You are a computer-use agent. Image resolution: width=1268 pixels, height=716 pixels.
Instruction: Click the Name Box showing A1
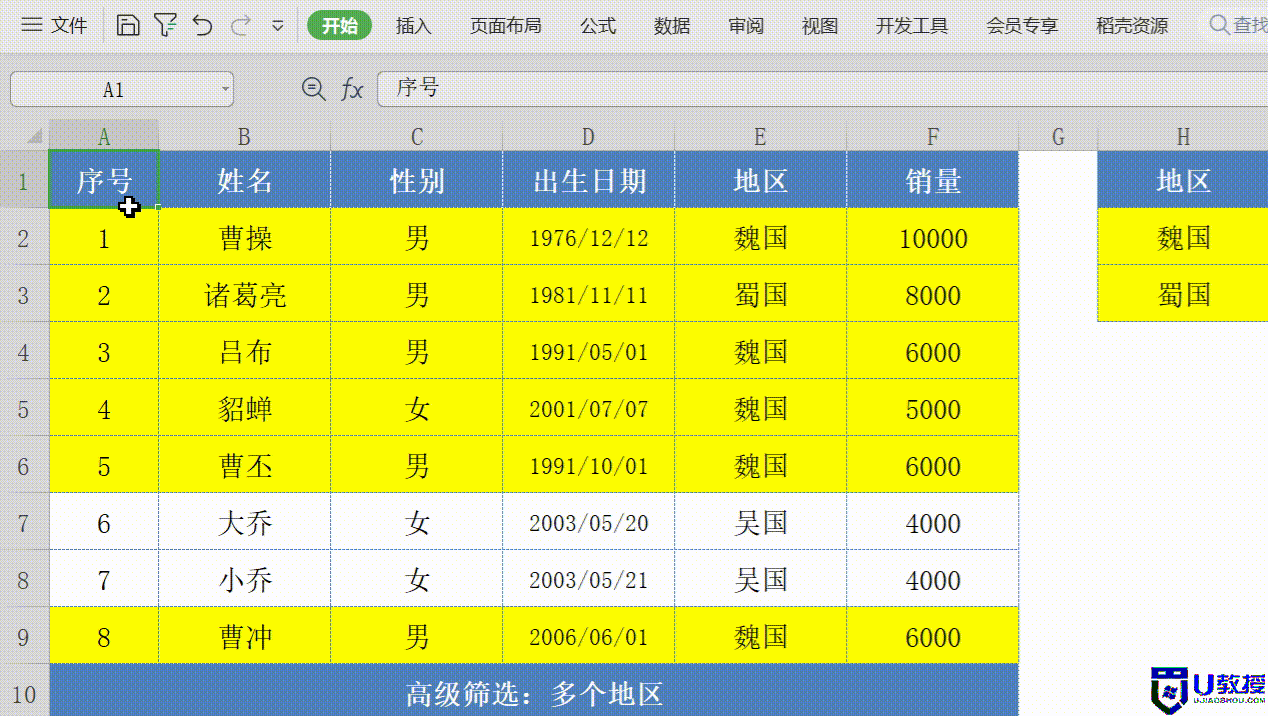click(x=113, y=90)
